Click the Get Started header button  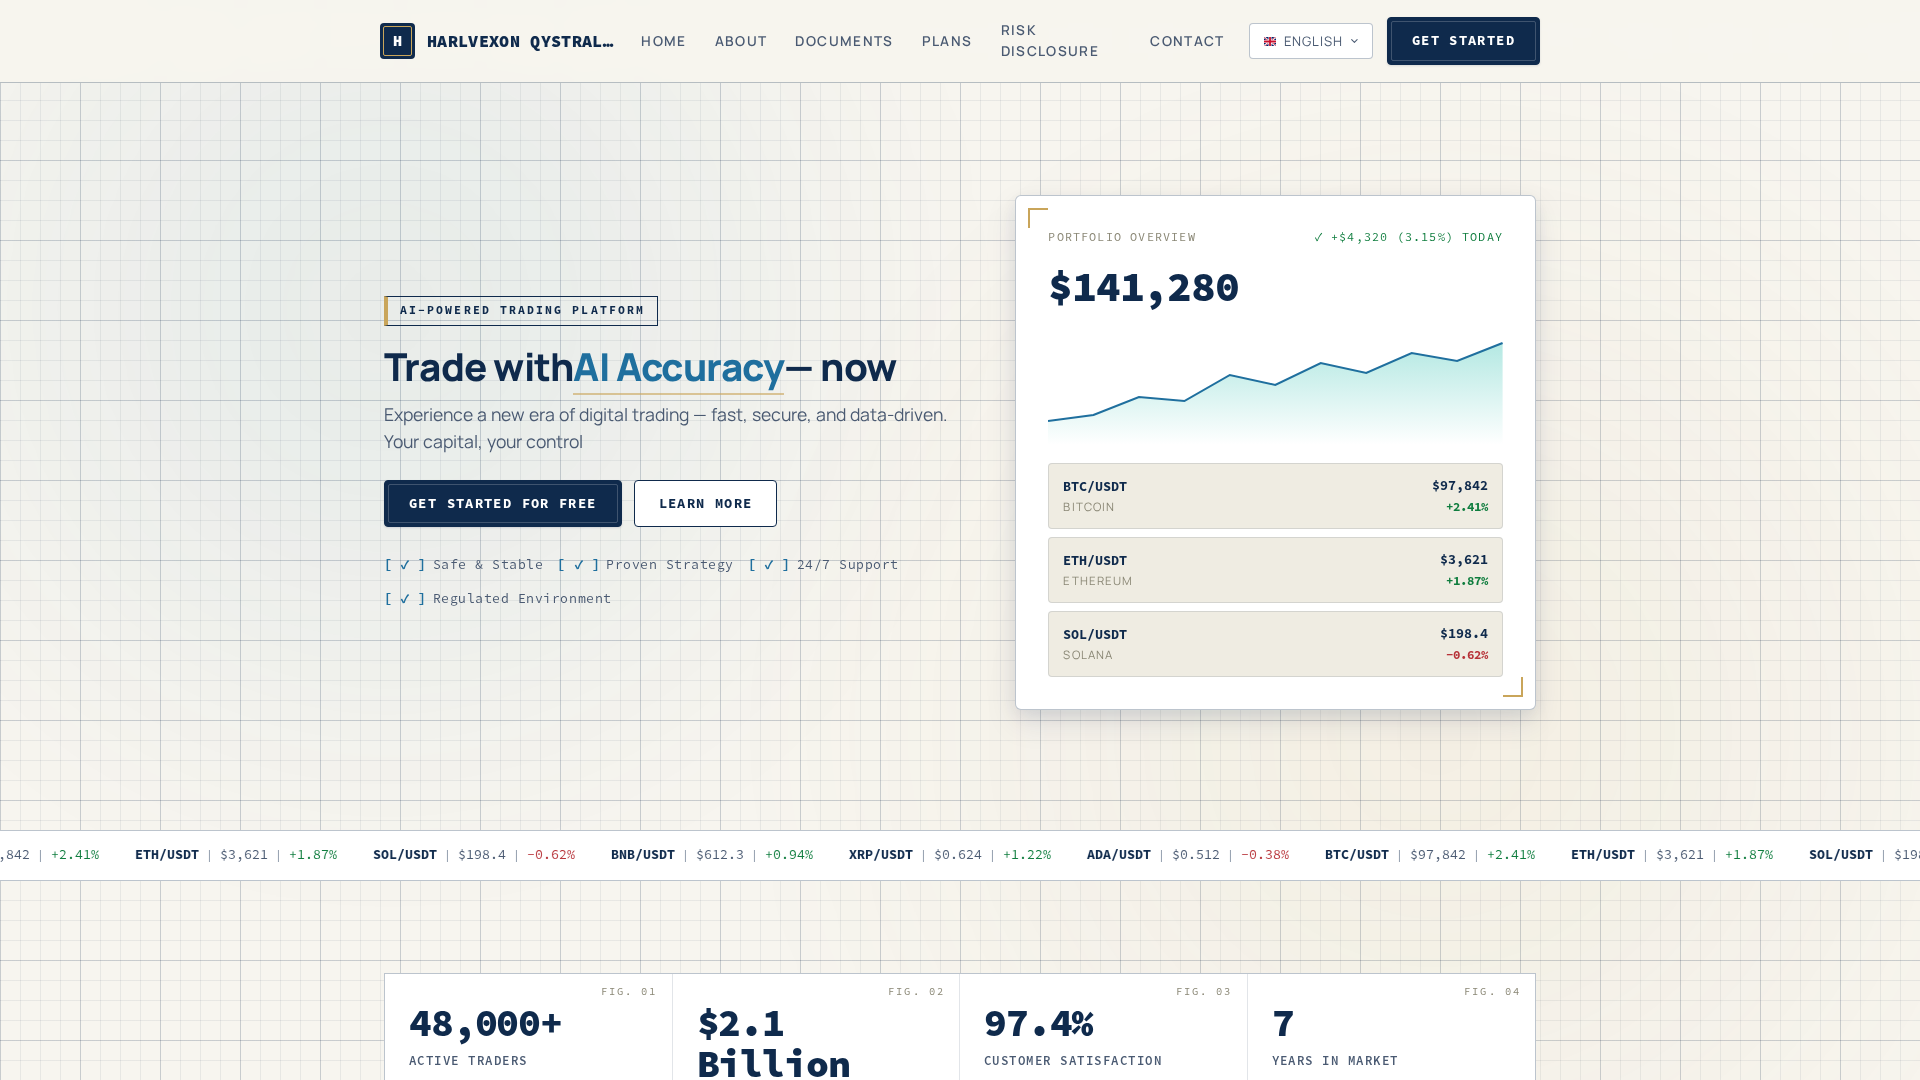[x=1463, y=41]
